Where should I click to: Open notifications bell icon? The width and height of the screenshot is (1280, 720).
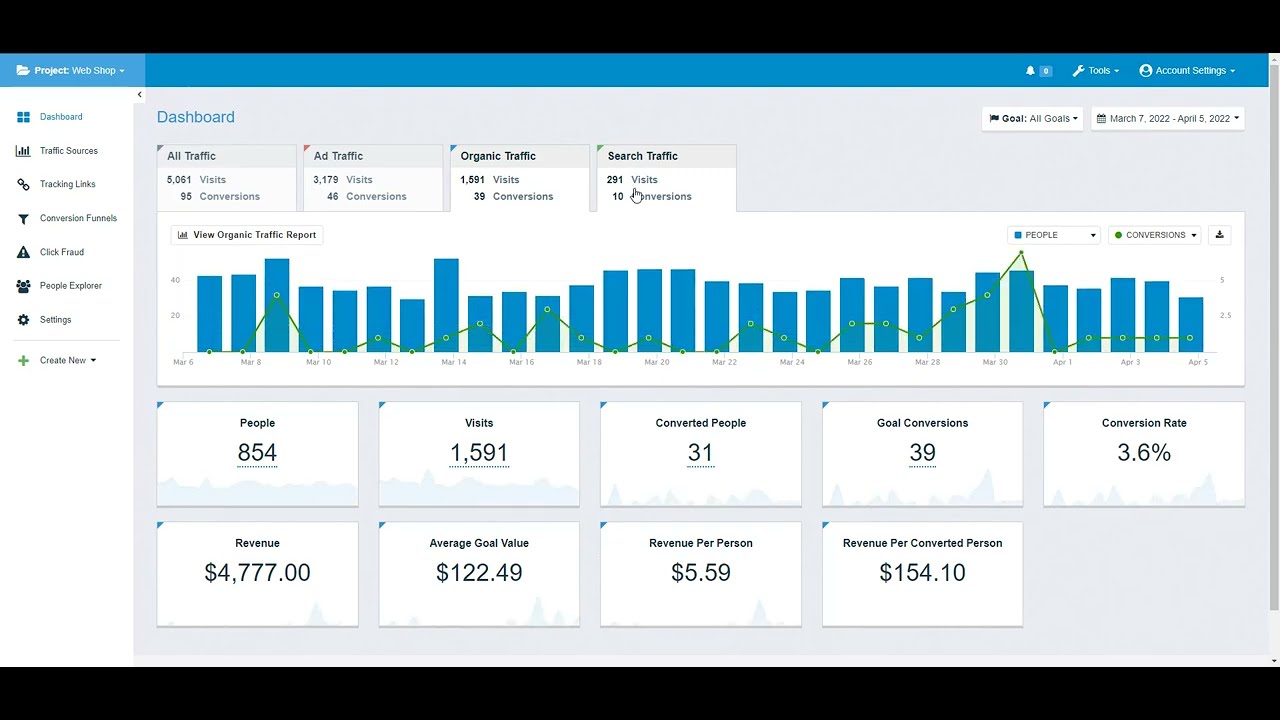pos(1030,71)
